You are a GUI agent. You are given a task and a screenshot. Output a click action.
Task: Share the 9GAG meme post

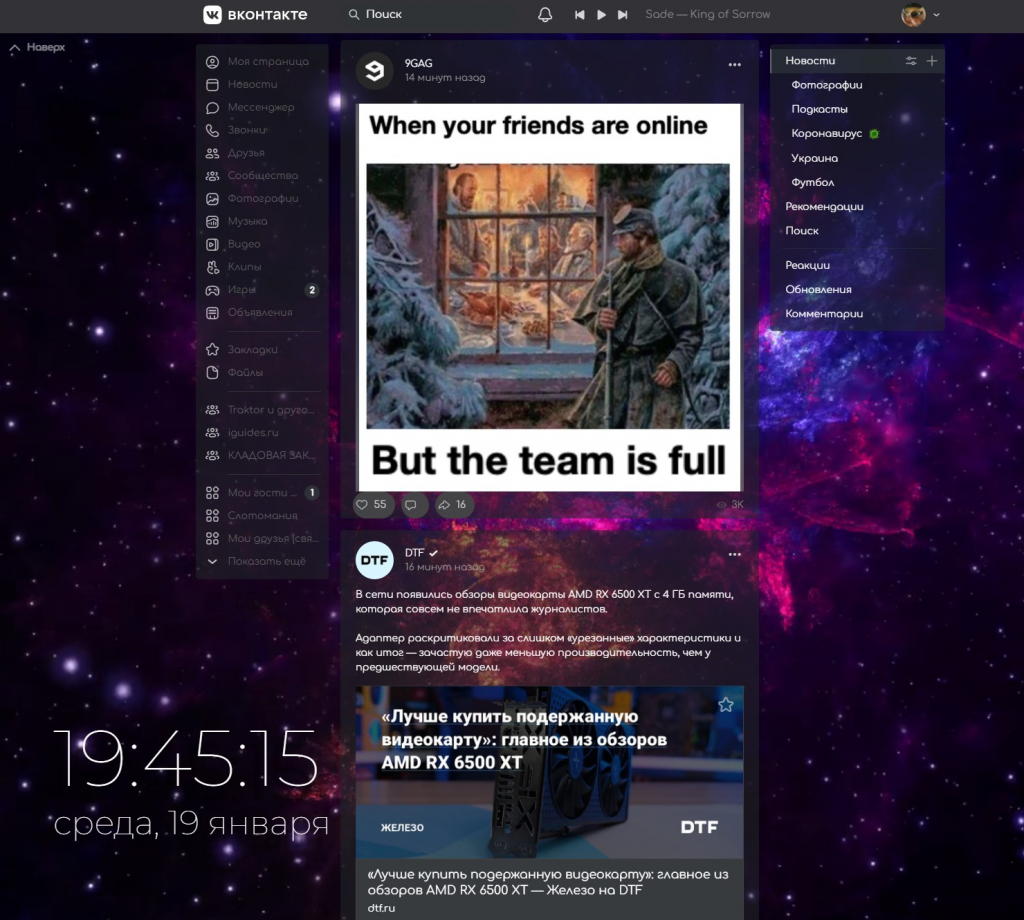[x=453, y=505]
